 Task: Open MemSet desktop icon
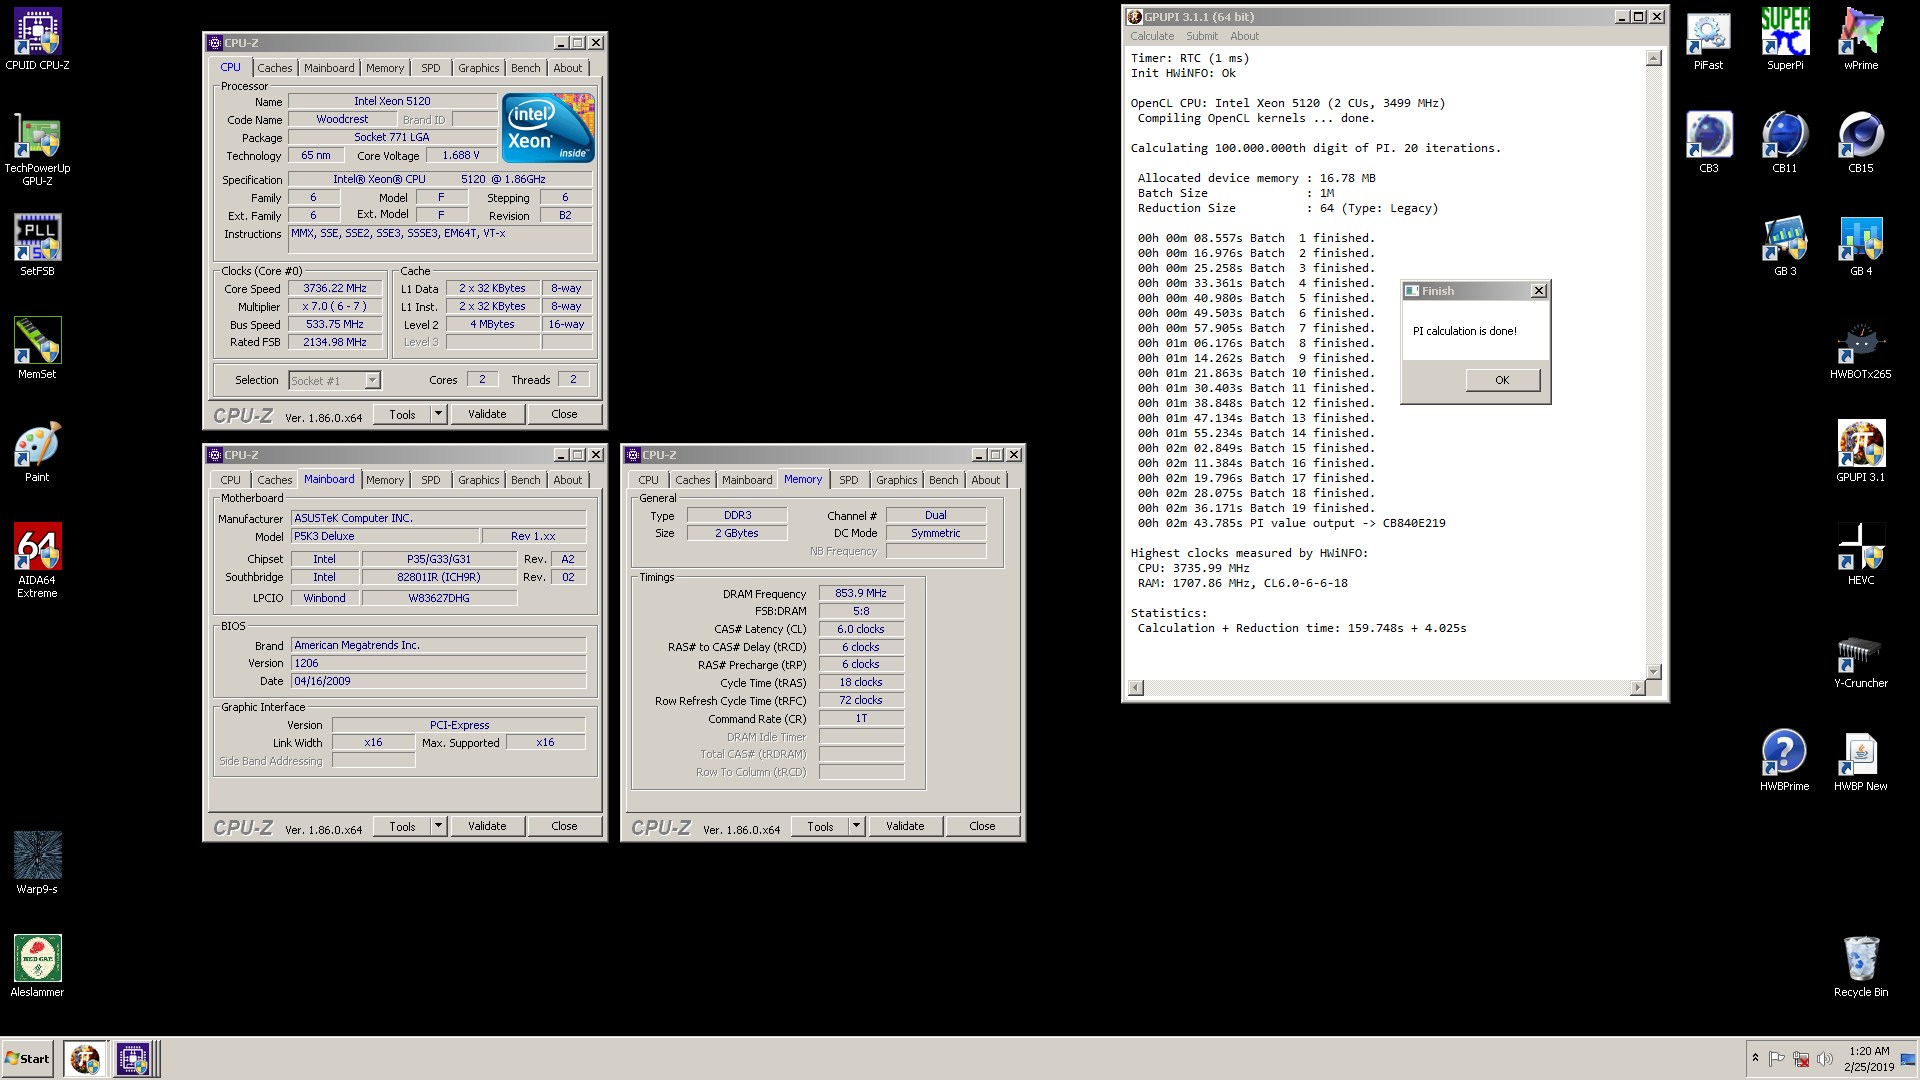[x=37, y=348]
